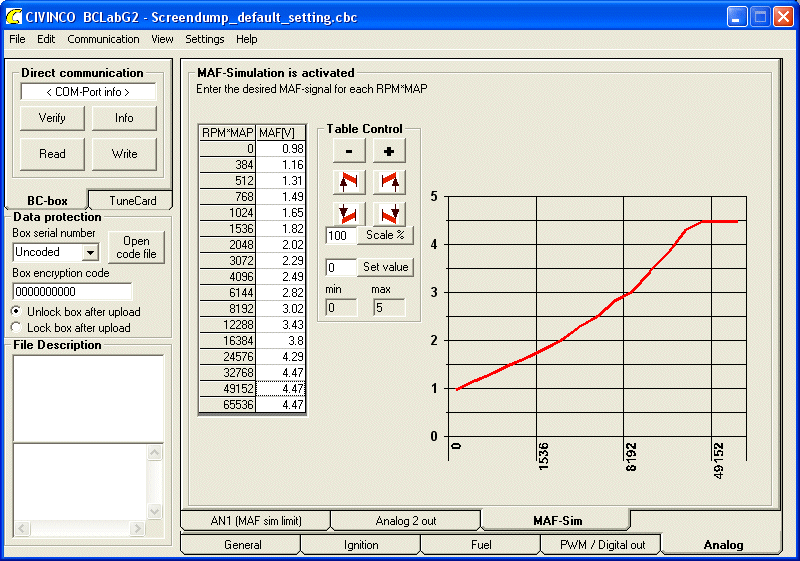Go to the General tab

pyautogui.click(x=242, y=545)
